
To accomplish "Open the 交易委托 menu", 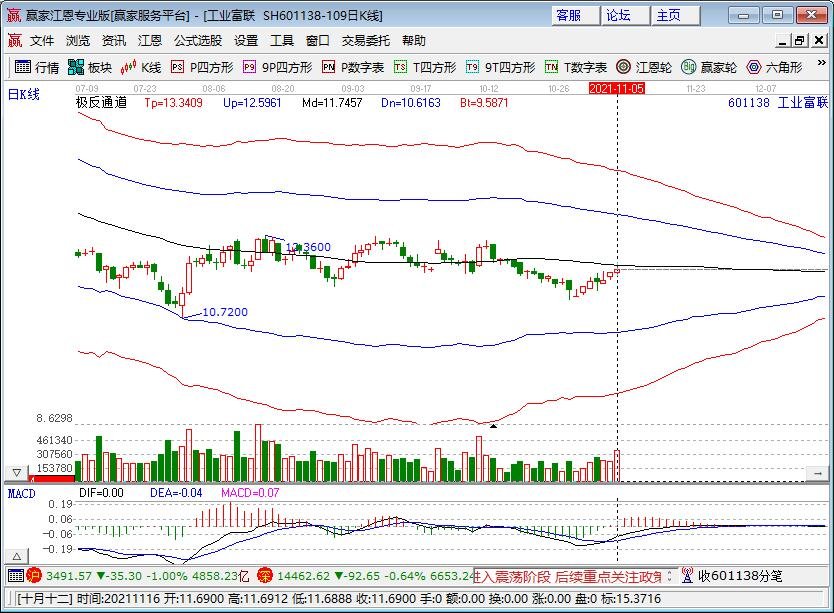I will click(x=366, y=41).
